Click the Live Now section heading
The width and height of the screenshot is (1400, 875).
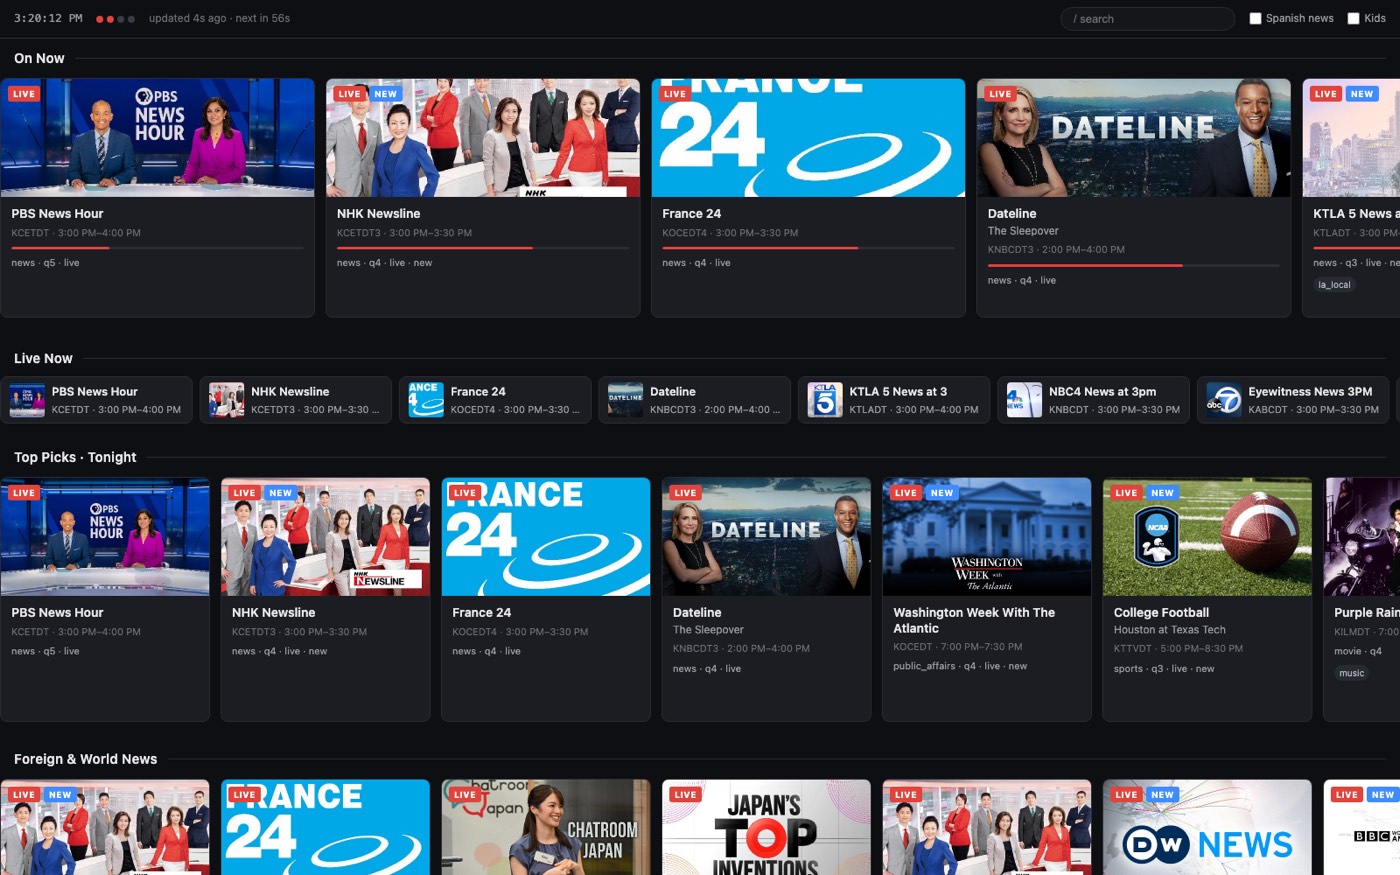(x=43, y=358)
